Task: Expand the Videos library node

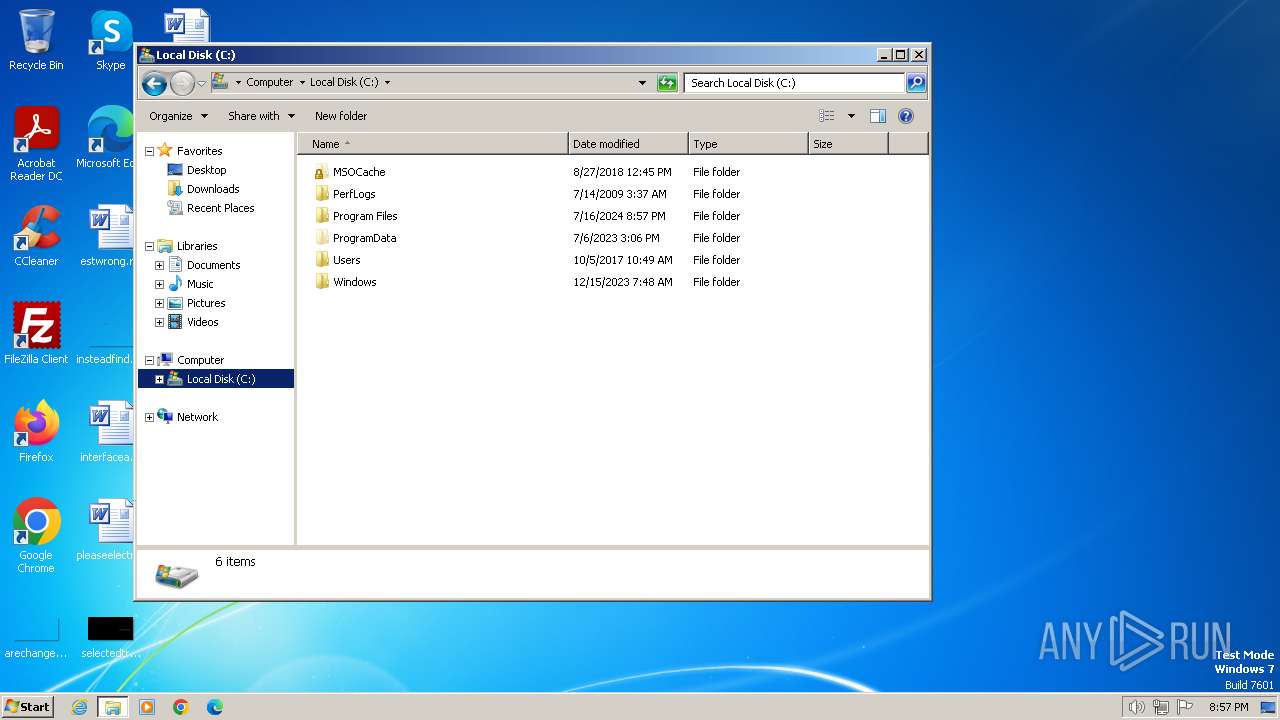Action: pos(159,322)
